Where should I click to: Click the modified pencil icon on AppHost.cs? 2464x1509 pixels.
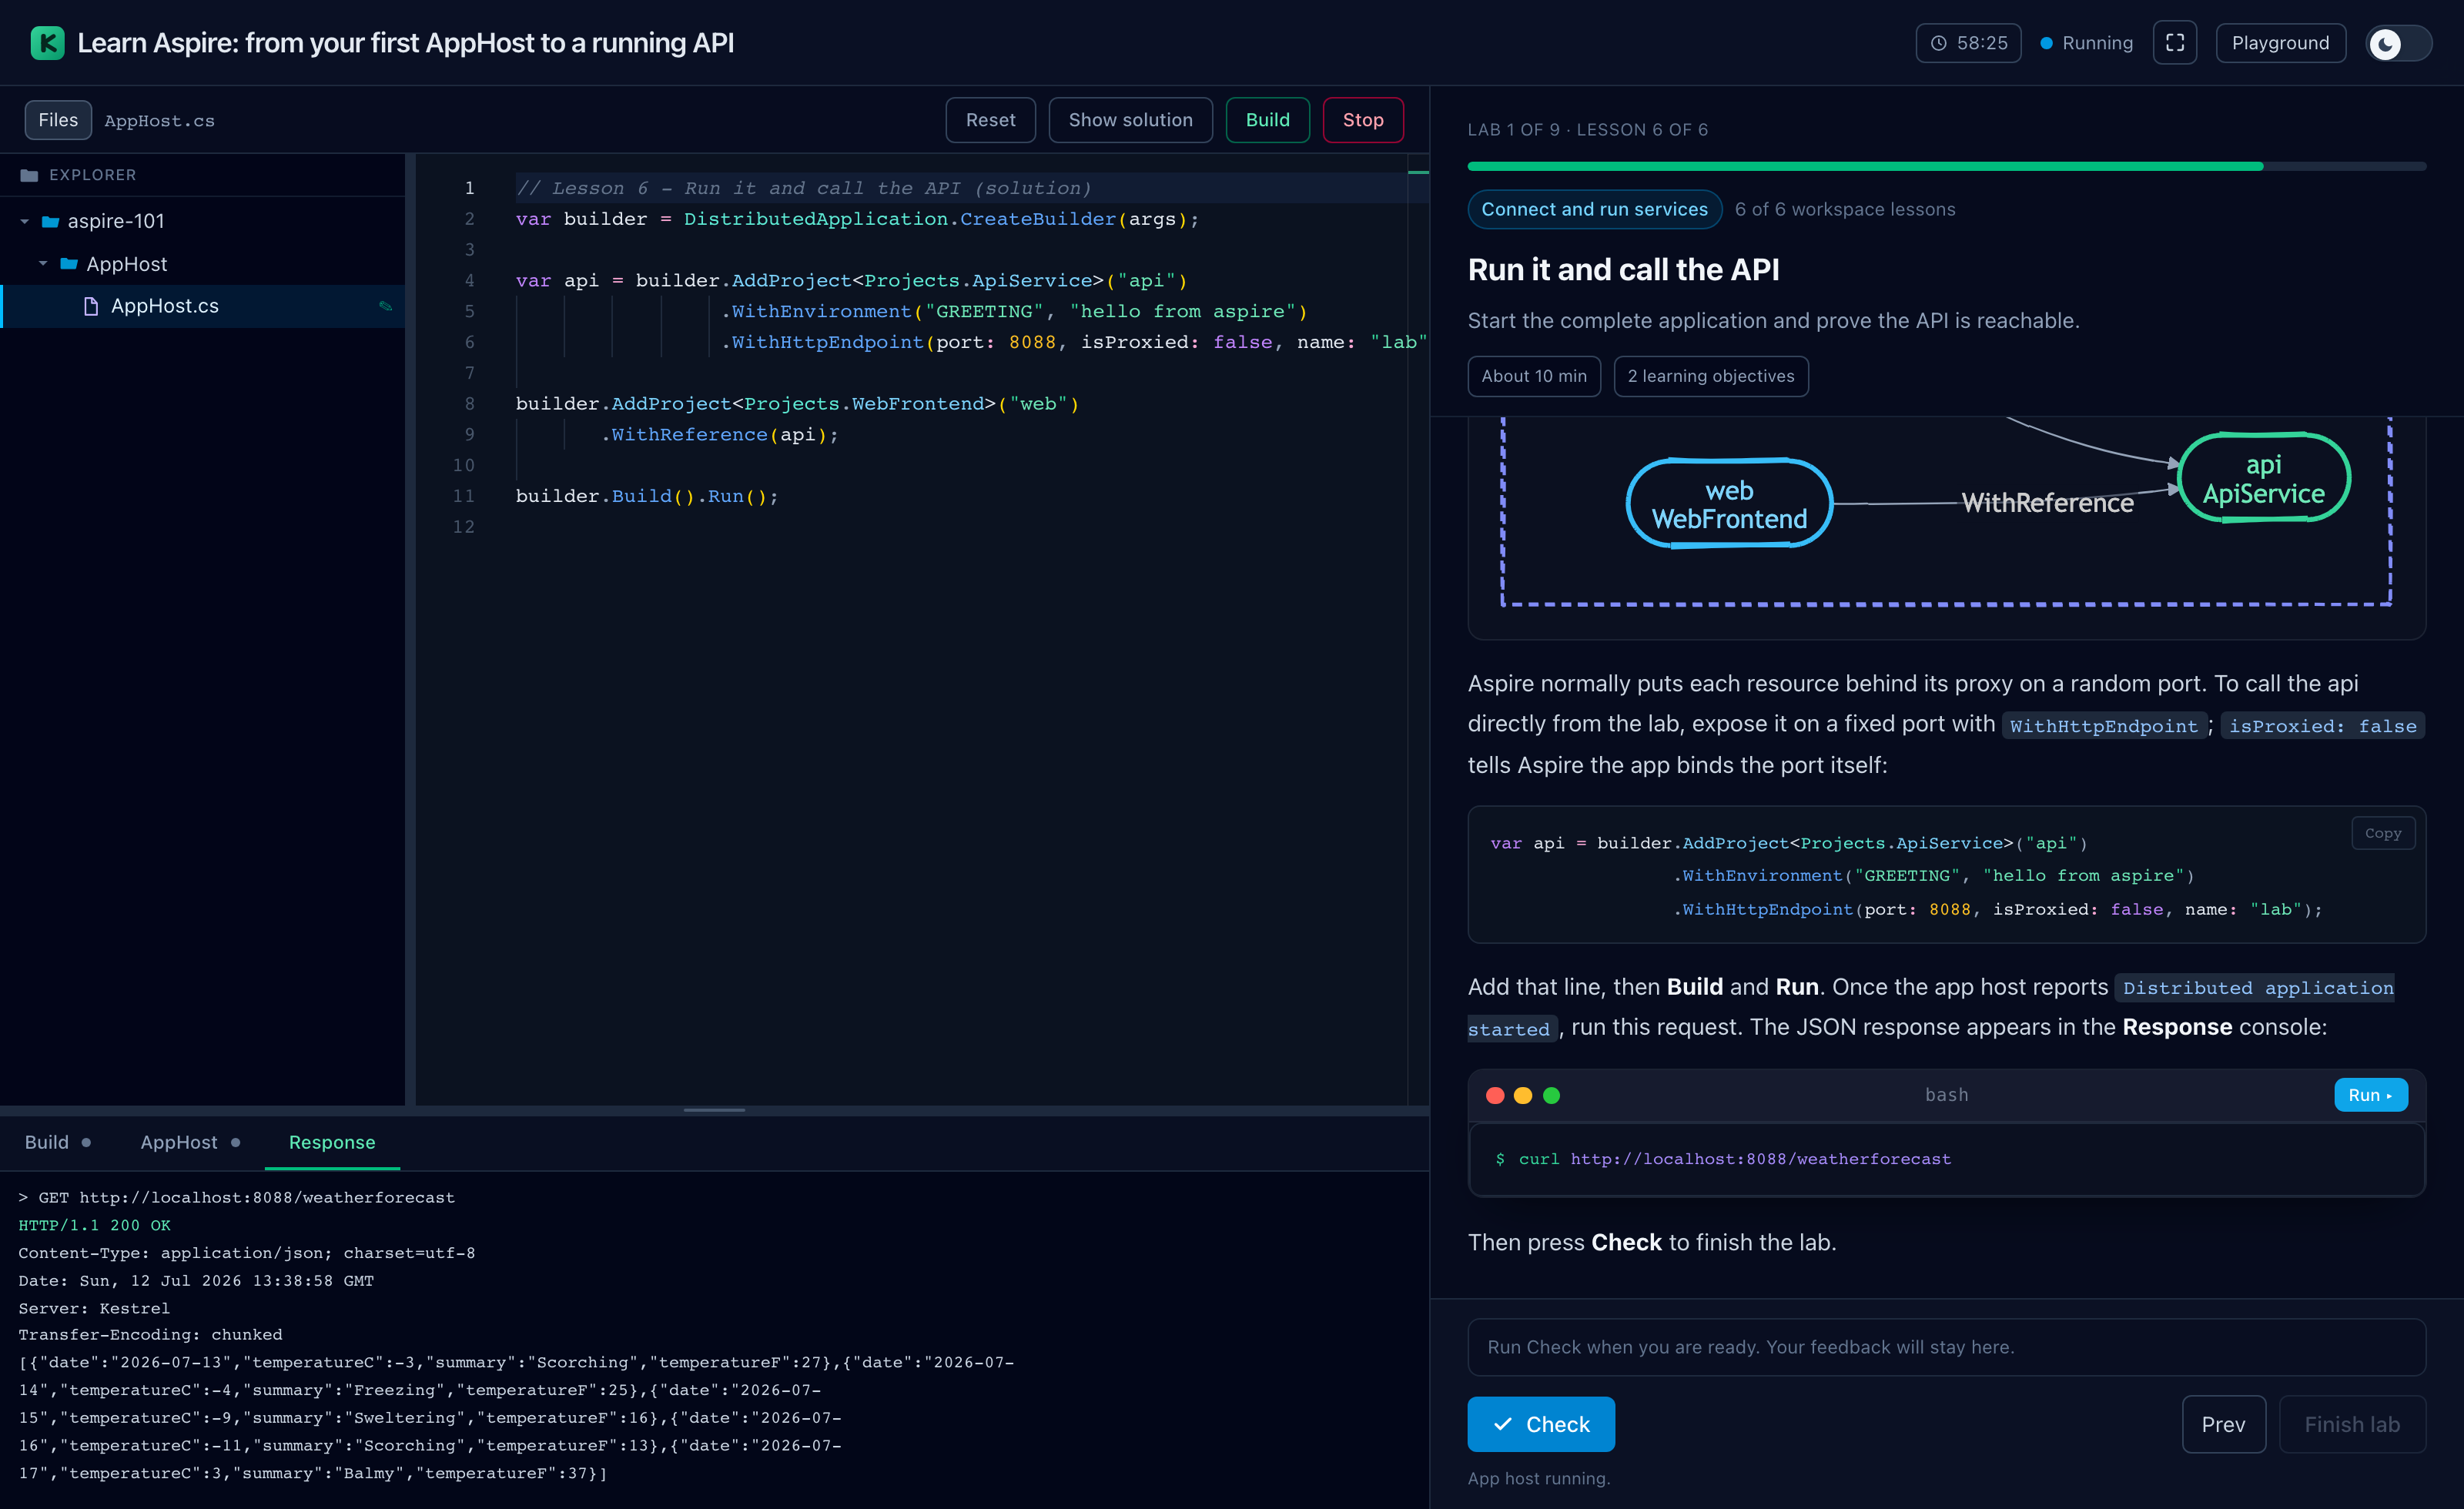tap(385, 306)
